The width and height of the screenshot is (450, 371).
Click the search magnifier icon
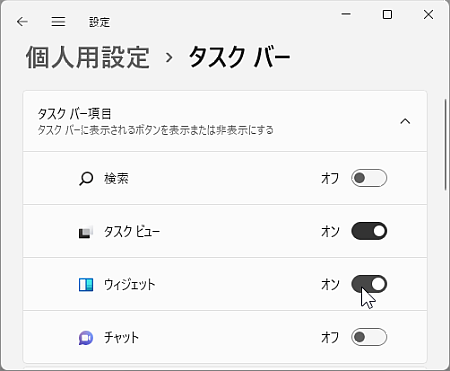tap(86, 178)
